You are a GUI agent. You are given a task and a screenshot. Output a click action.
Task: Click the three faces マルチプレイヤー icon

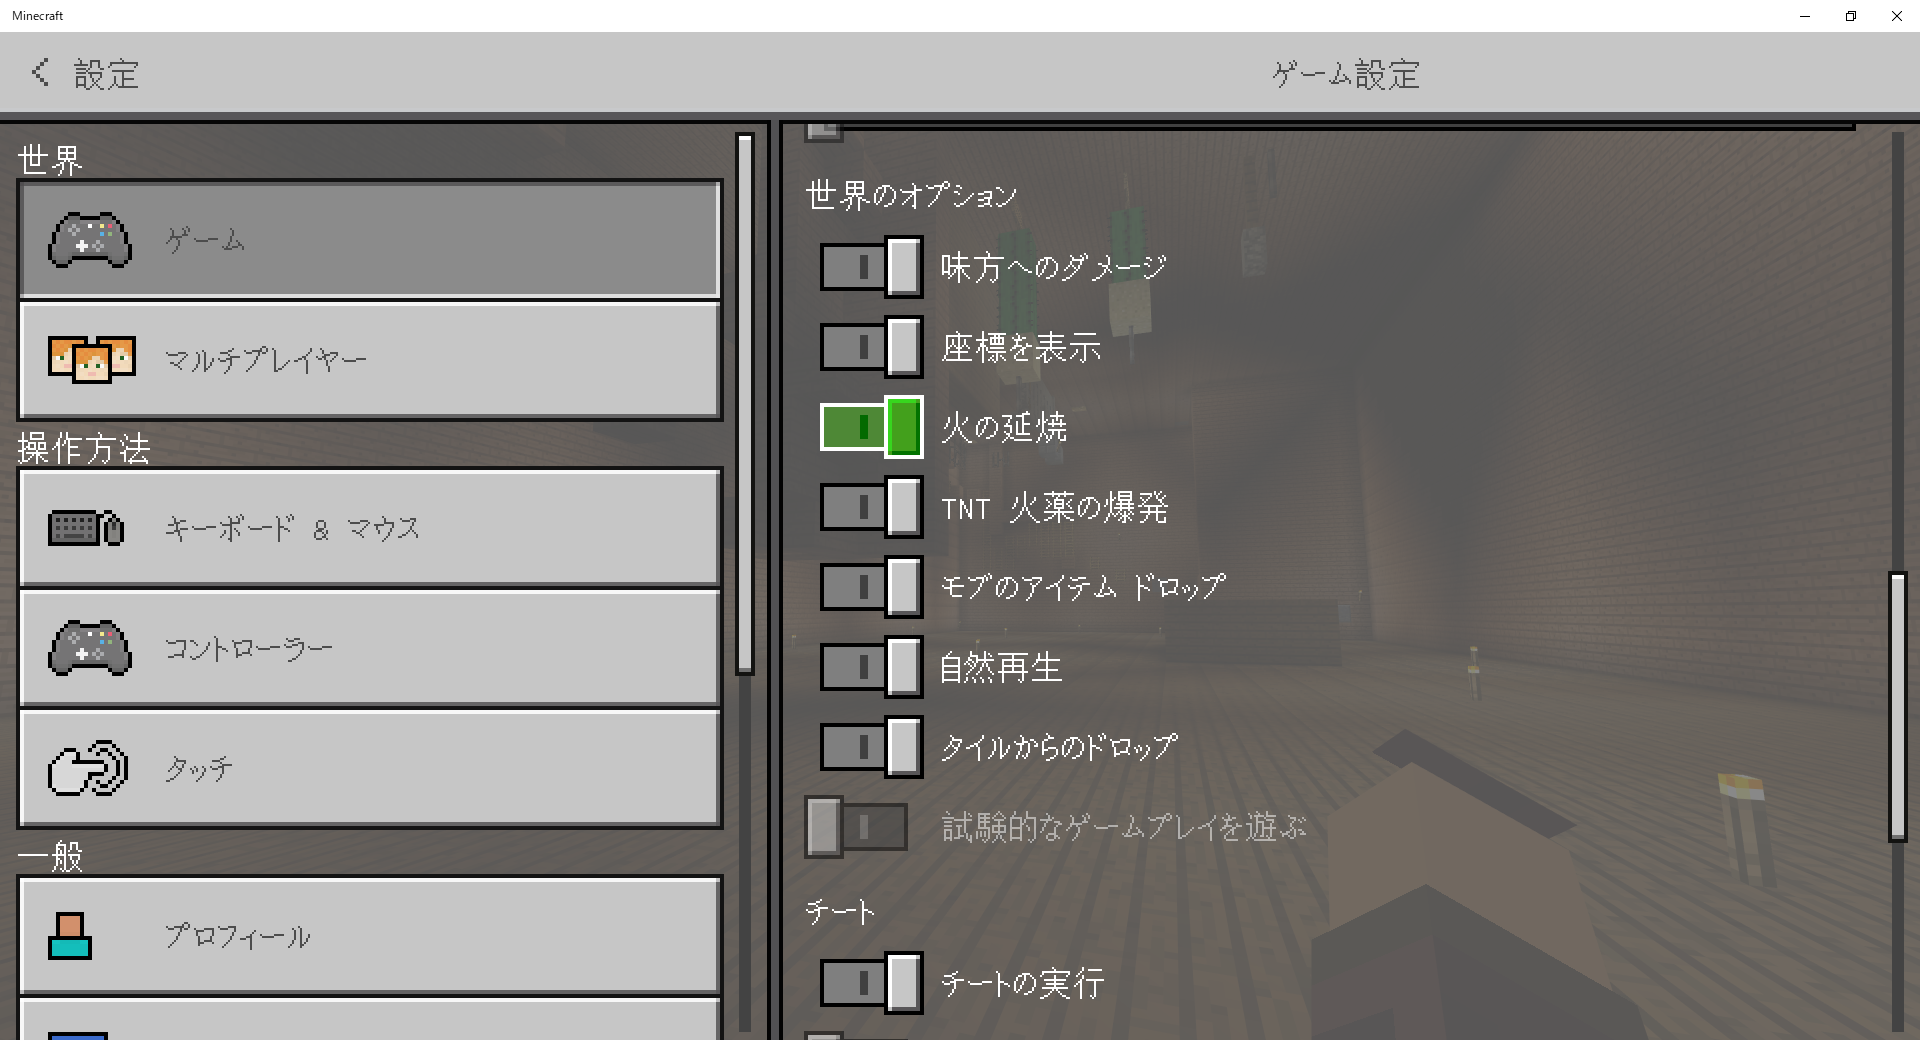91,359
